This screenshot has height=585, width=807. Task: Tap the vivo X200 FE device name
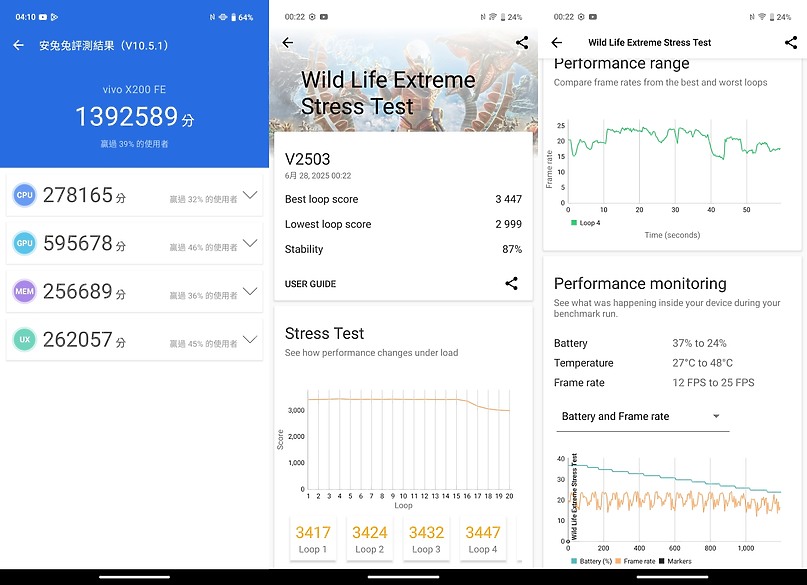(134, 90)
